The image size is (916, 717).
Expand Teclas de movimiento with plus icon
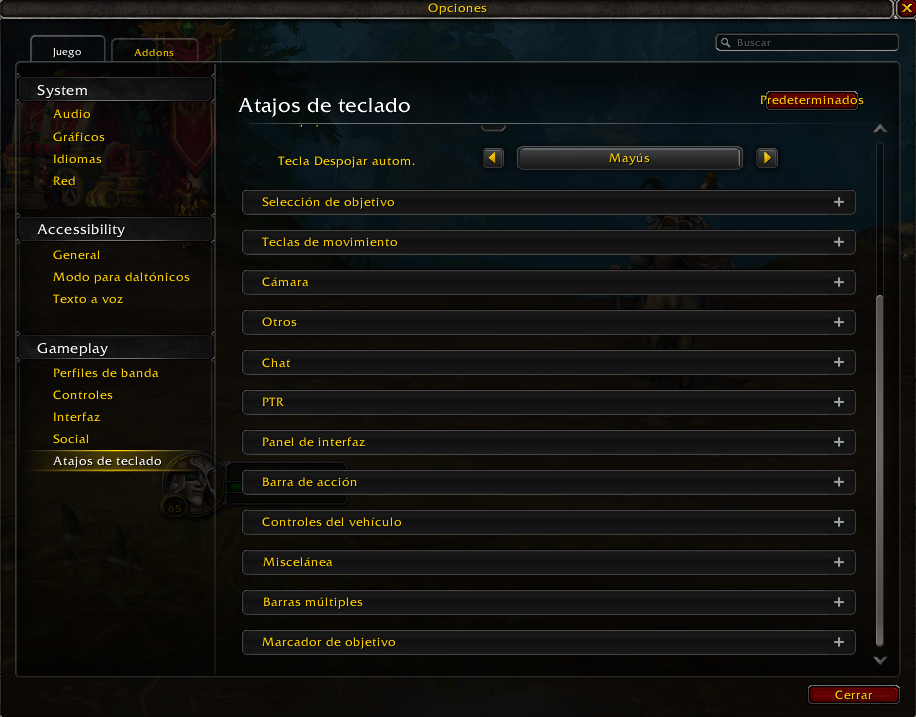pyautogui.click(x=839, y=242)
